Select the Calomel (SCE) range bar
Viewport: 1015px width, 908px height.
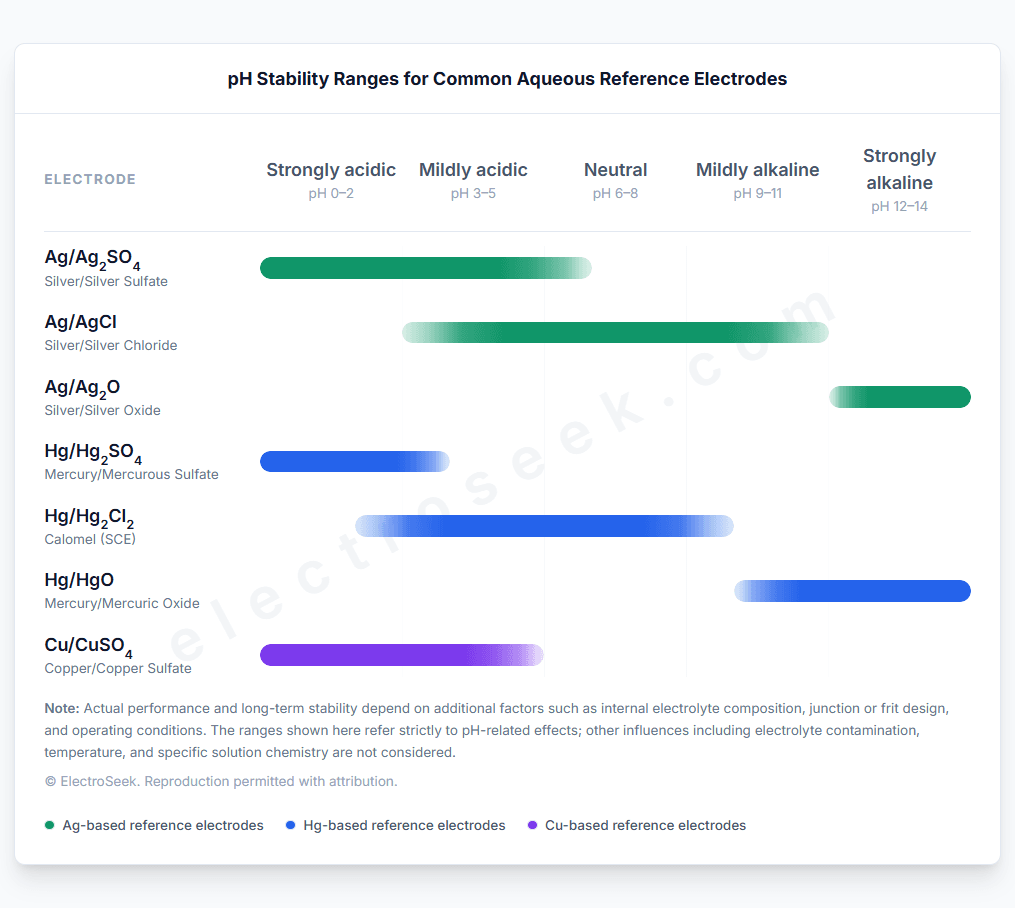[x=544, y=526]
